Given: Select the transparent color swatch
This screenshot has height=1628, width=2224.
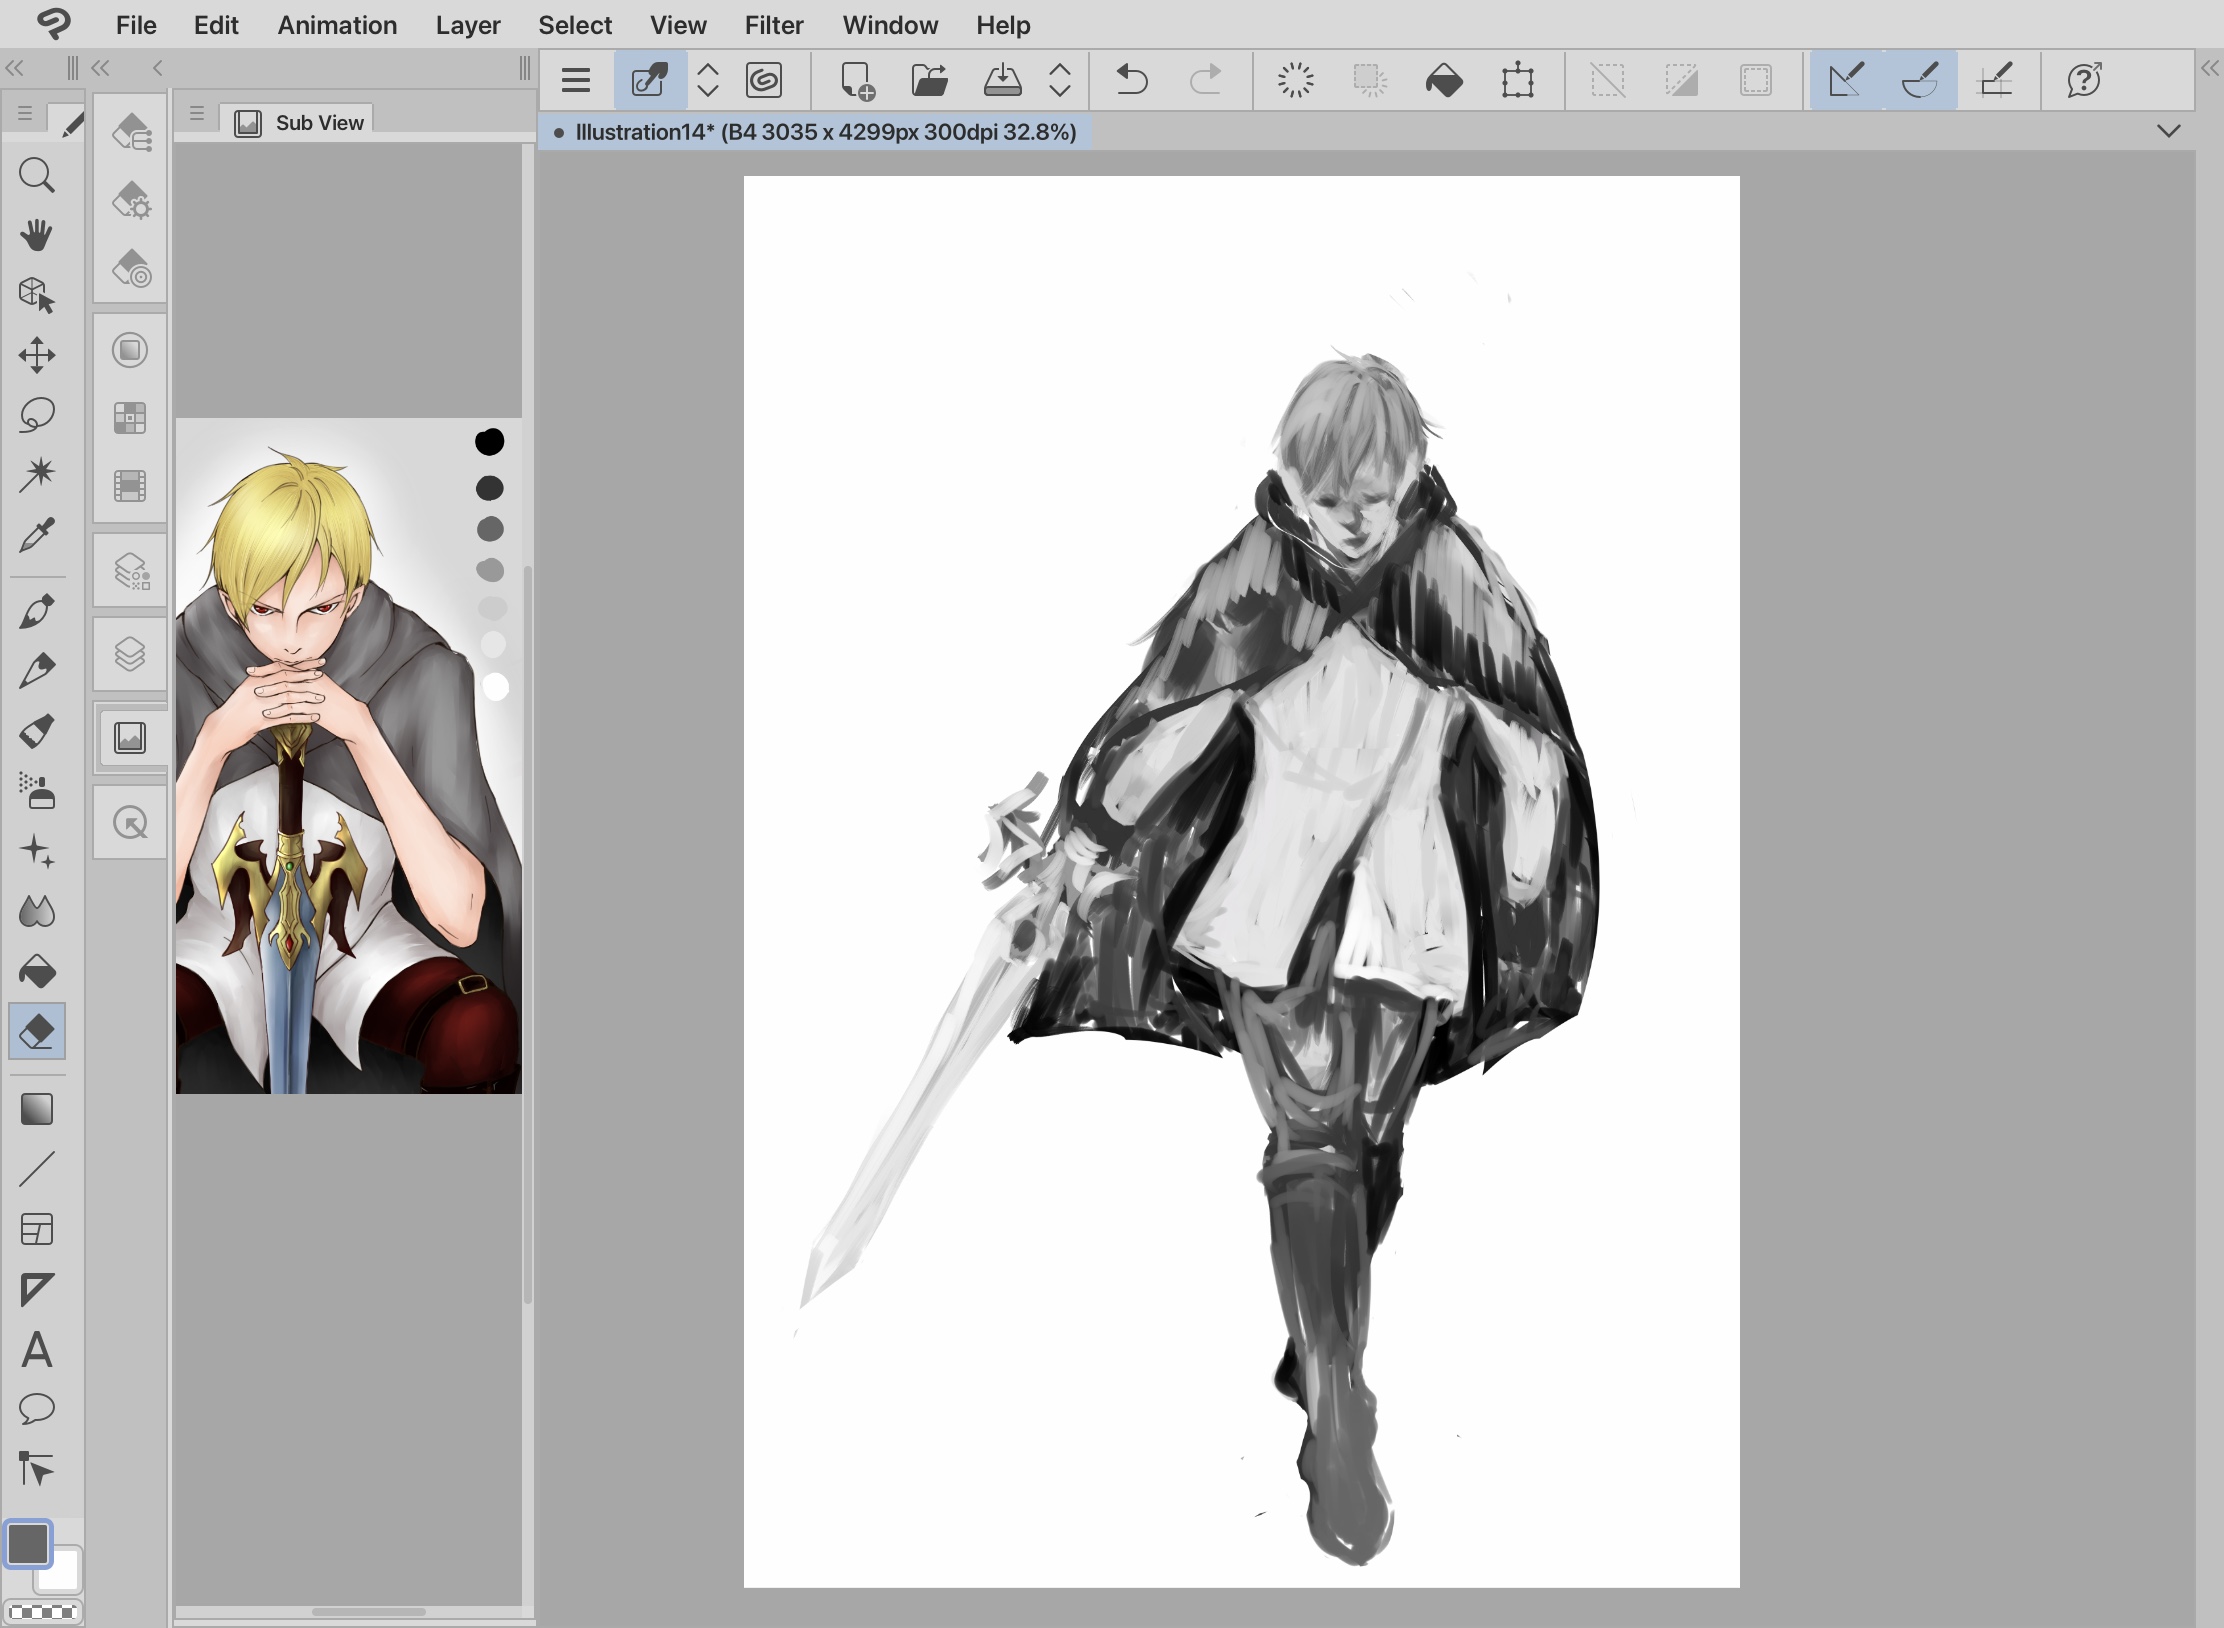Looking at the screenshot, I should pyautogui.click(x=43, y=1612).
